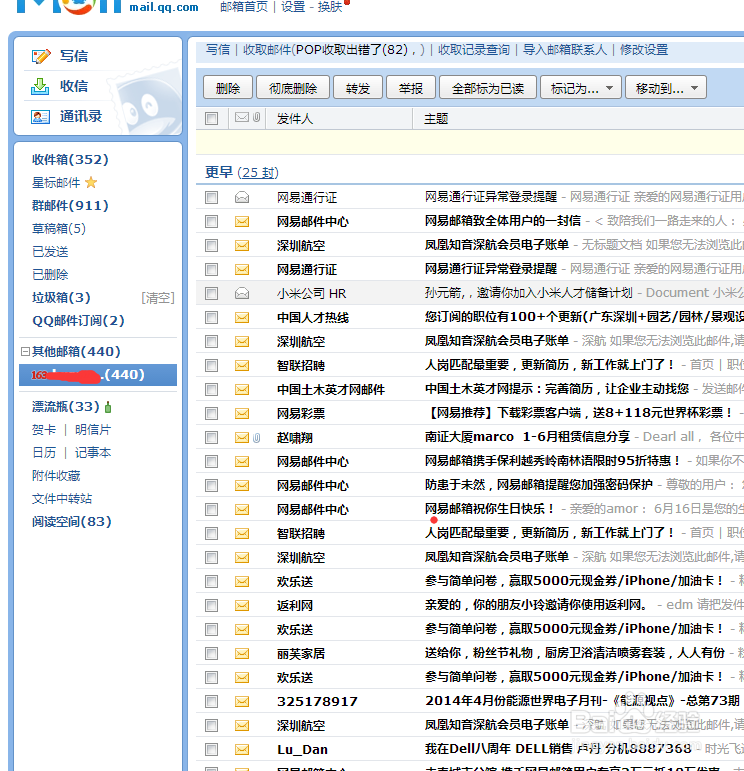Click the 换肤 top link

pos(330,7)
